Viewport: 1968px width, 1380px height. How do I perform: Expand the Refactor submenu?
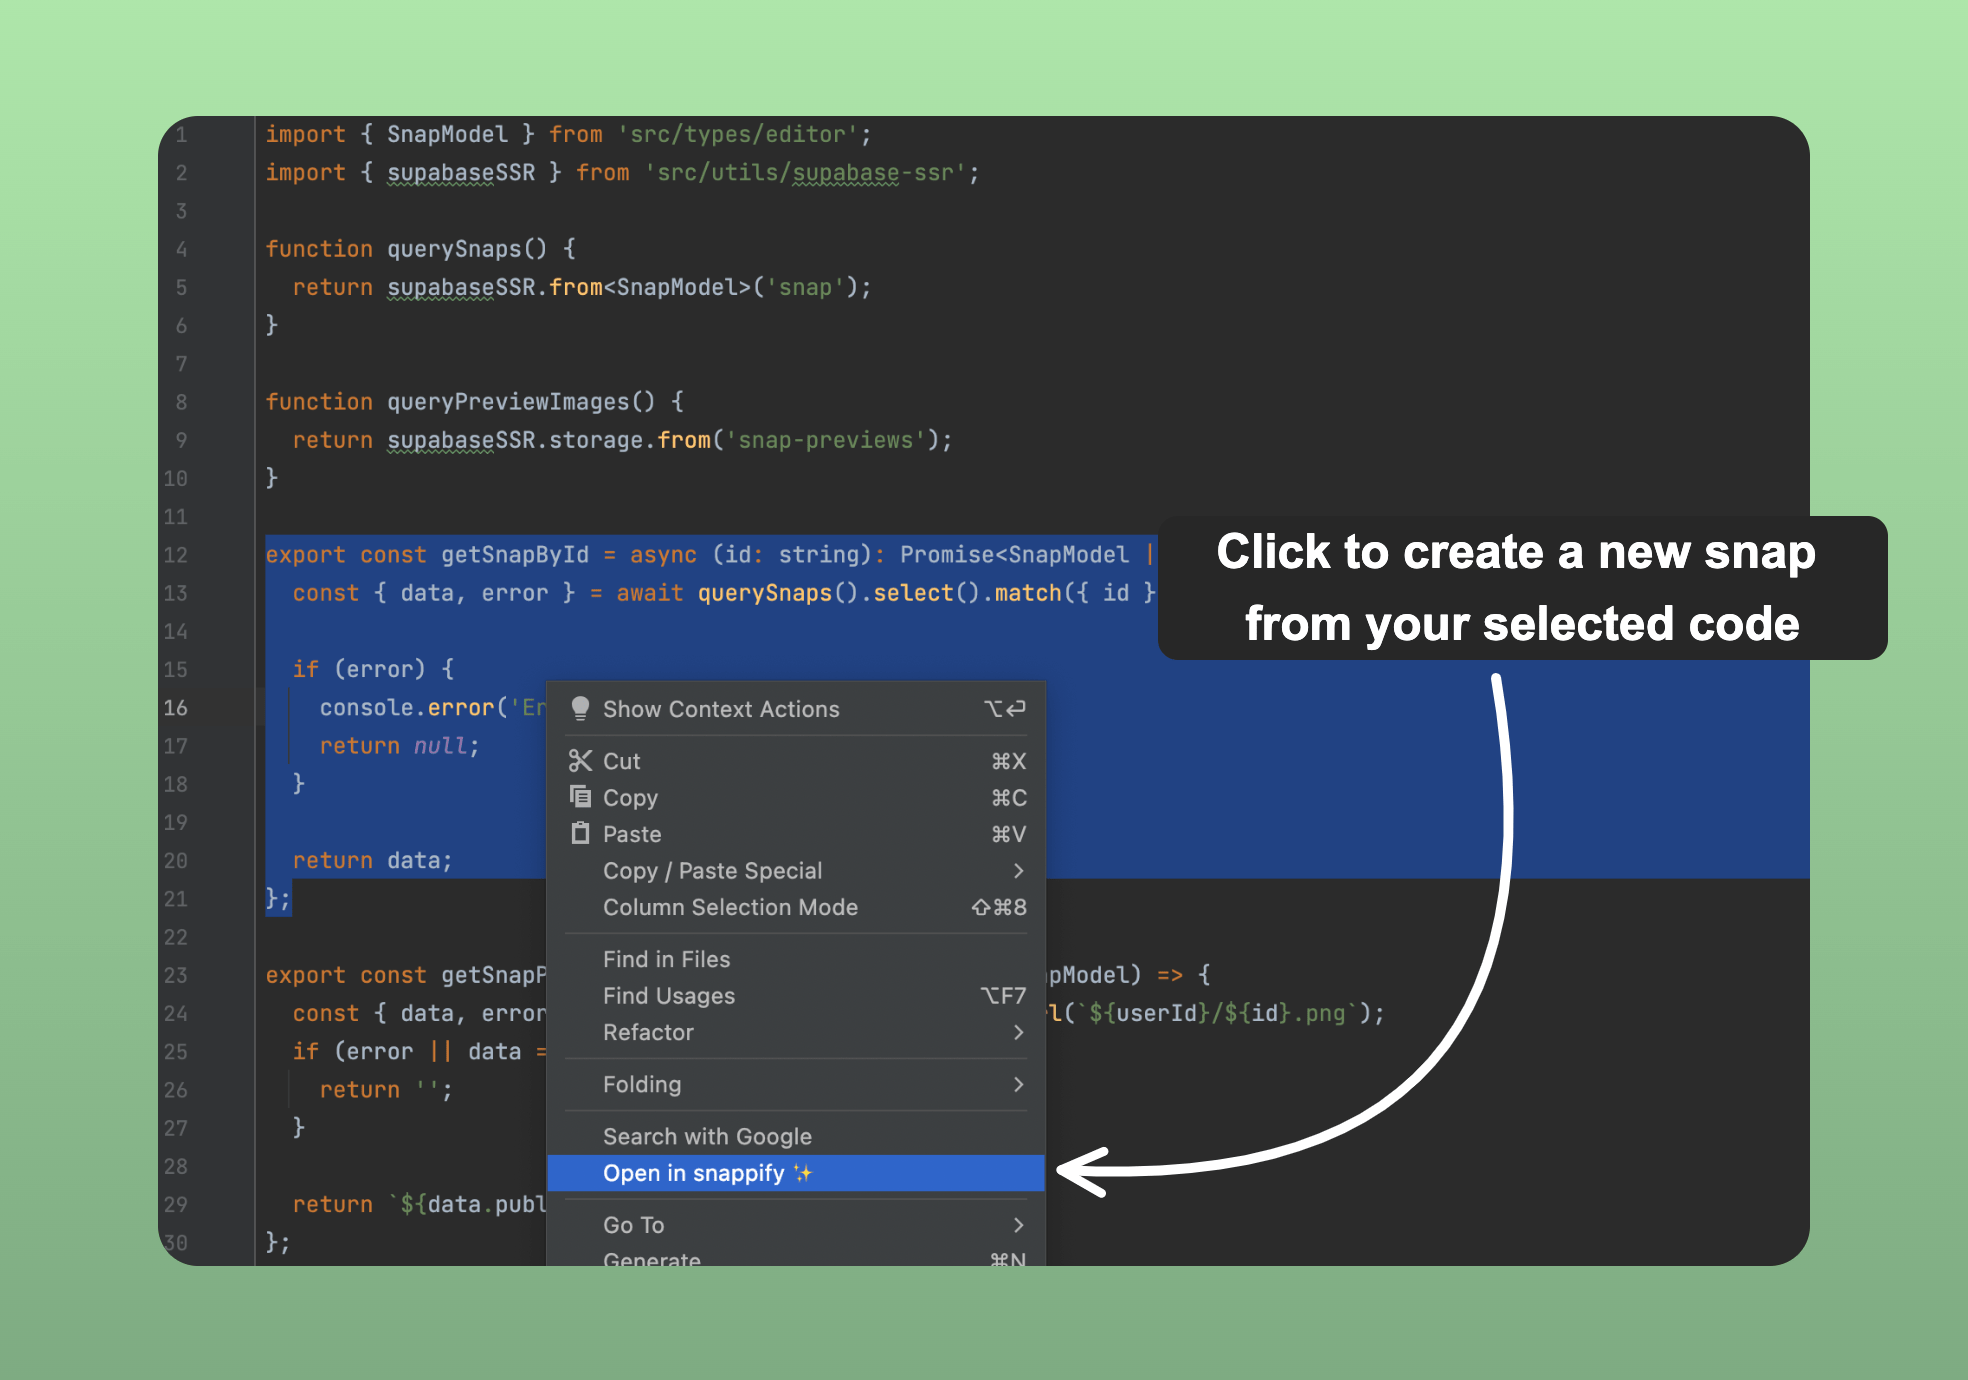click(648, 1033)
